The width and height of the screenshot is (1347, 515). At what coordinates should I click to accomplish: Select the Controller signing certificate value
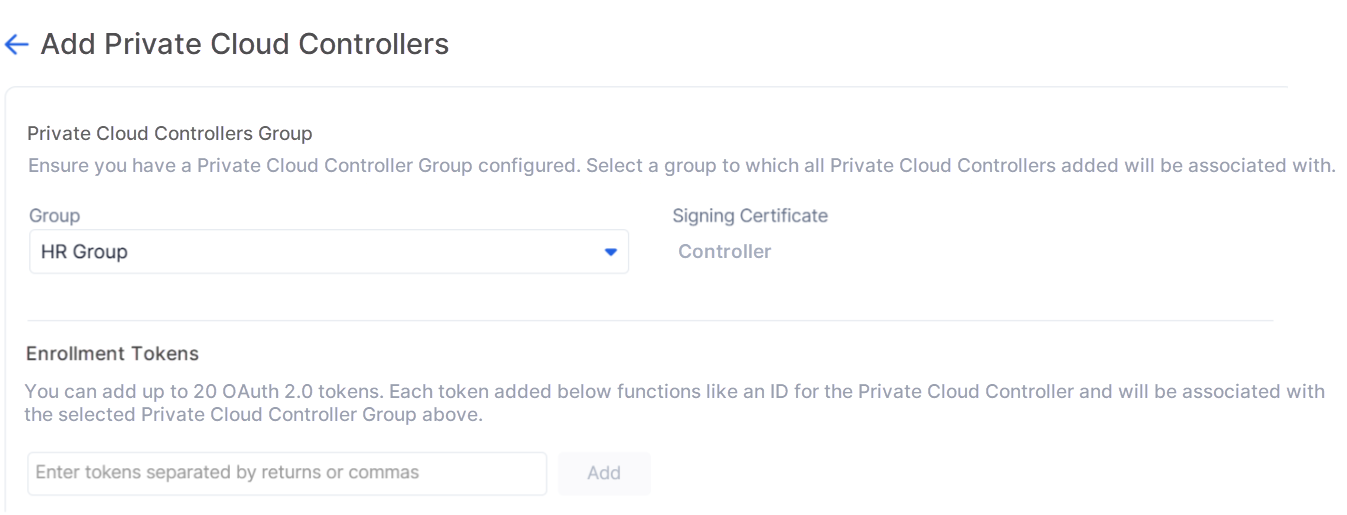pyautogui.click(x=725, y=252)
